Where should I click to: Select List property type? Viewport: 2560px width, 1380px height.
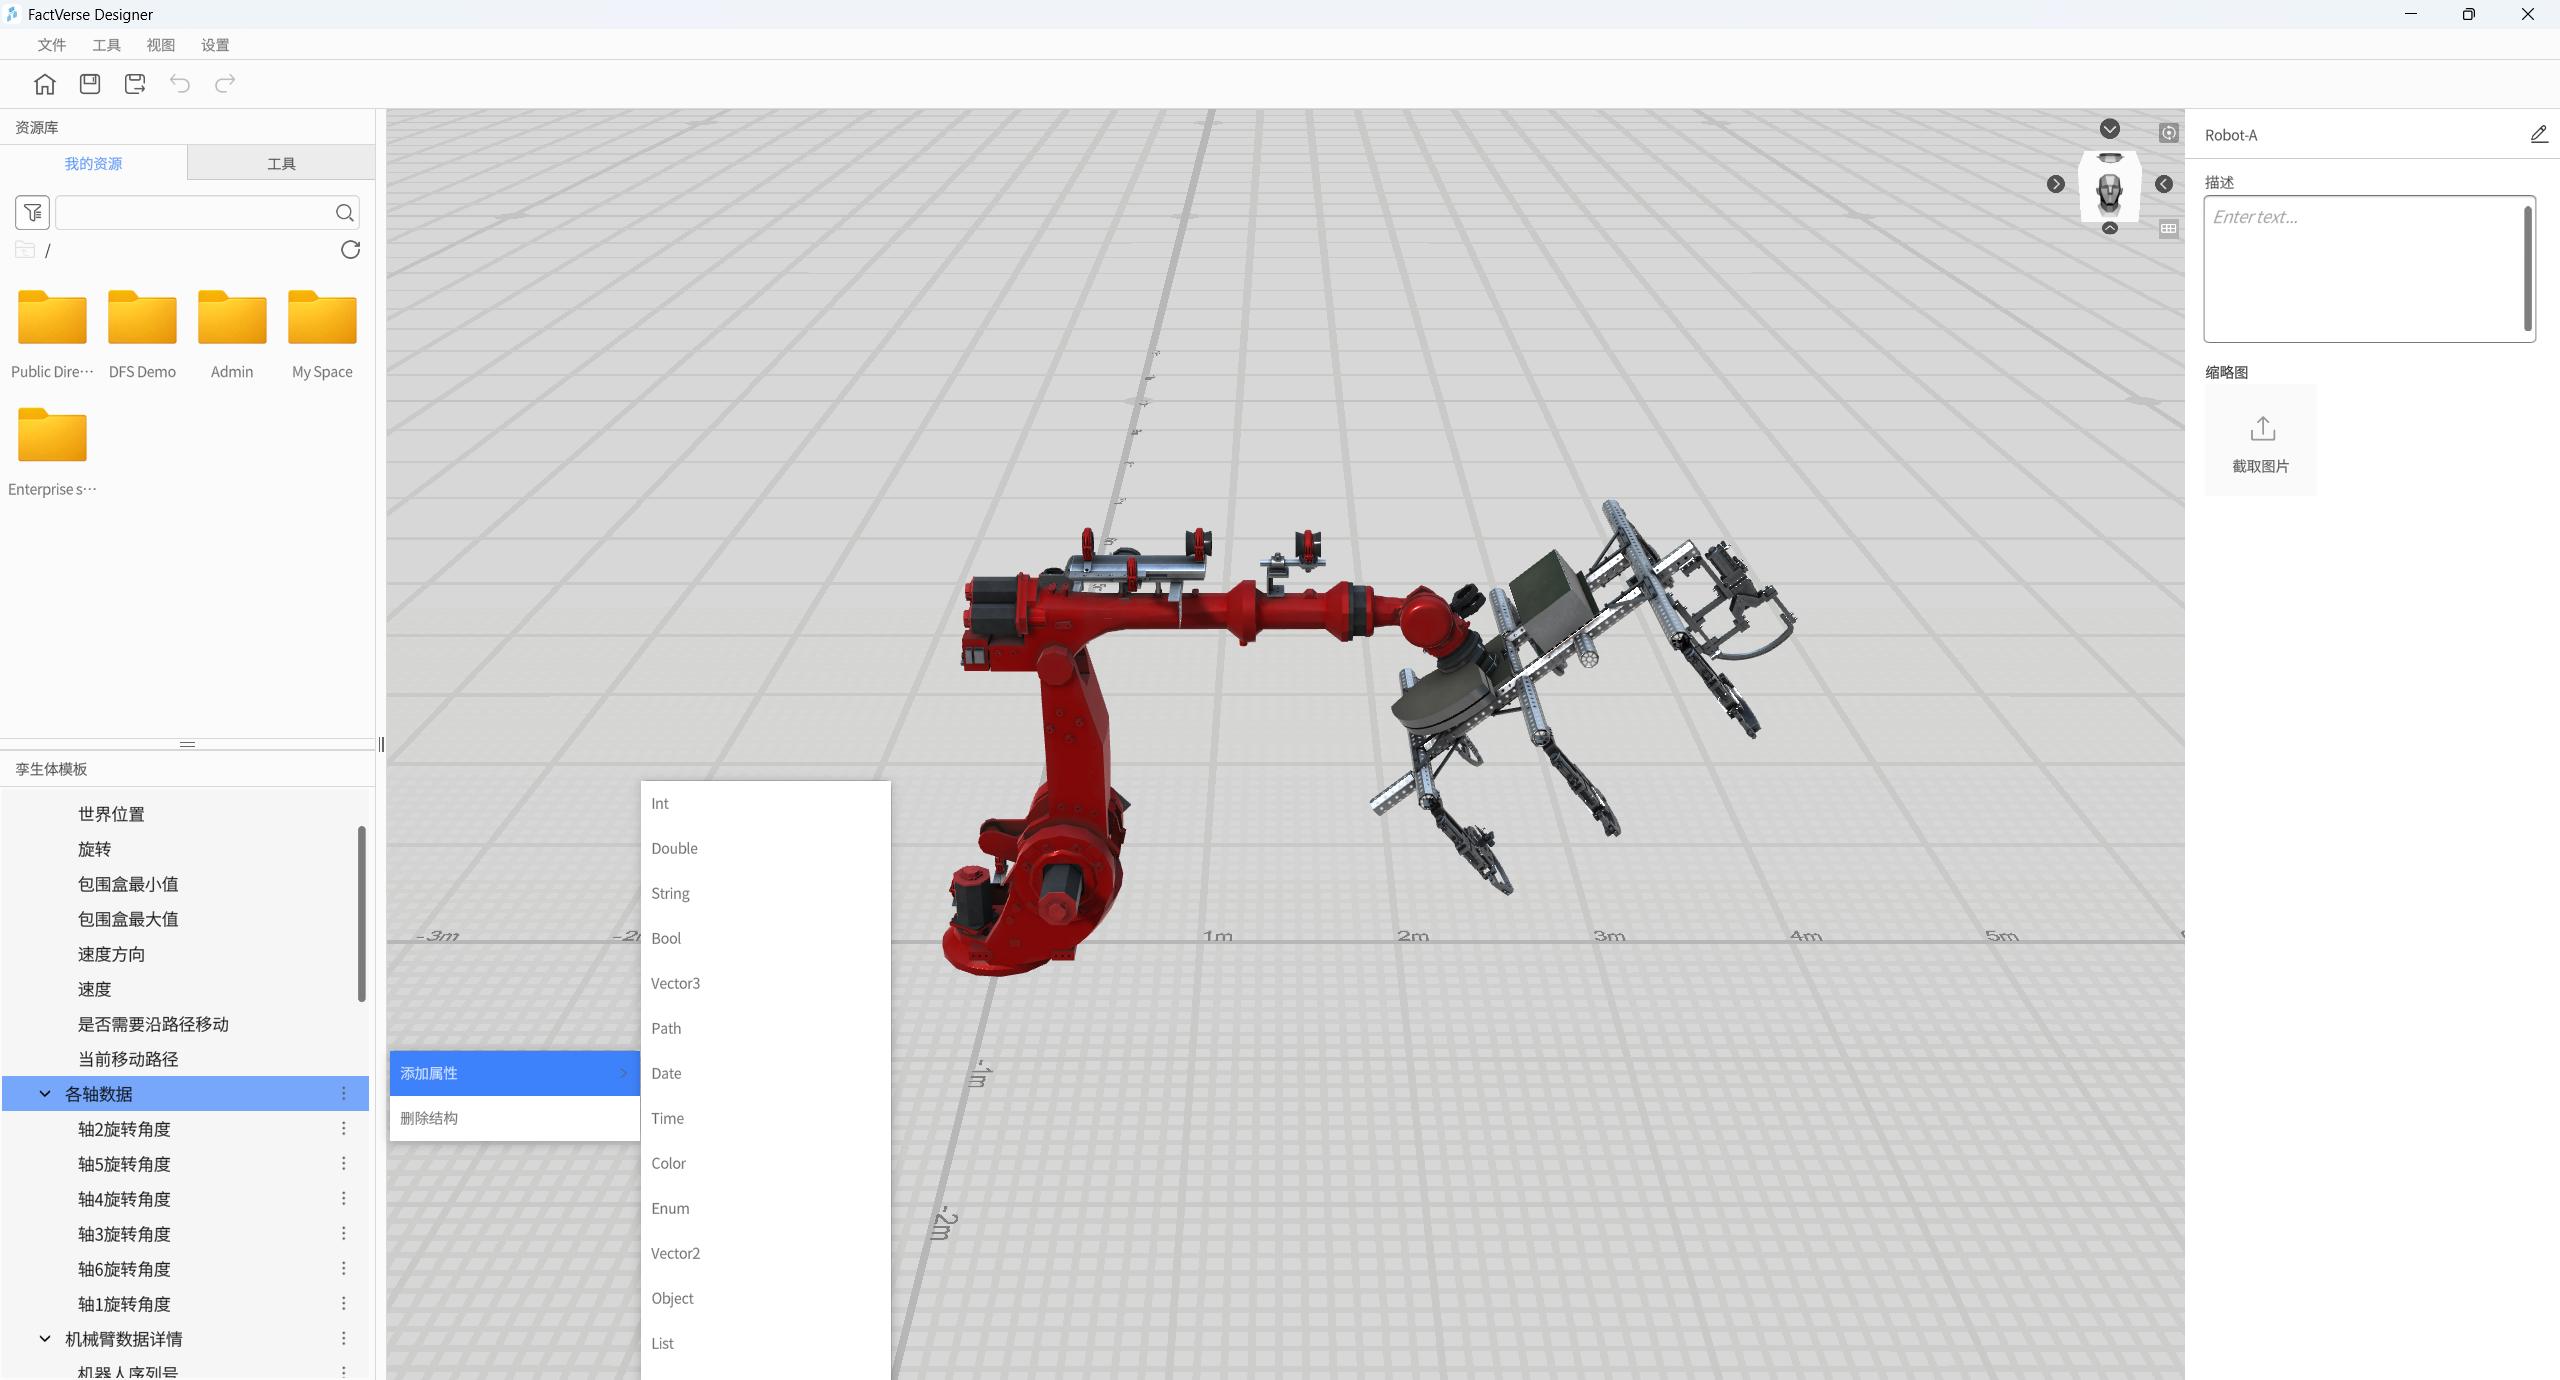[x=765, y=1343]
